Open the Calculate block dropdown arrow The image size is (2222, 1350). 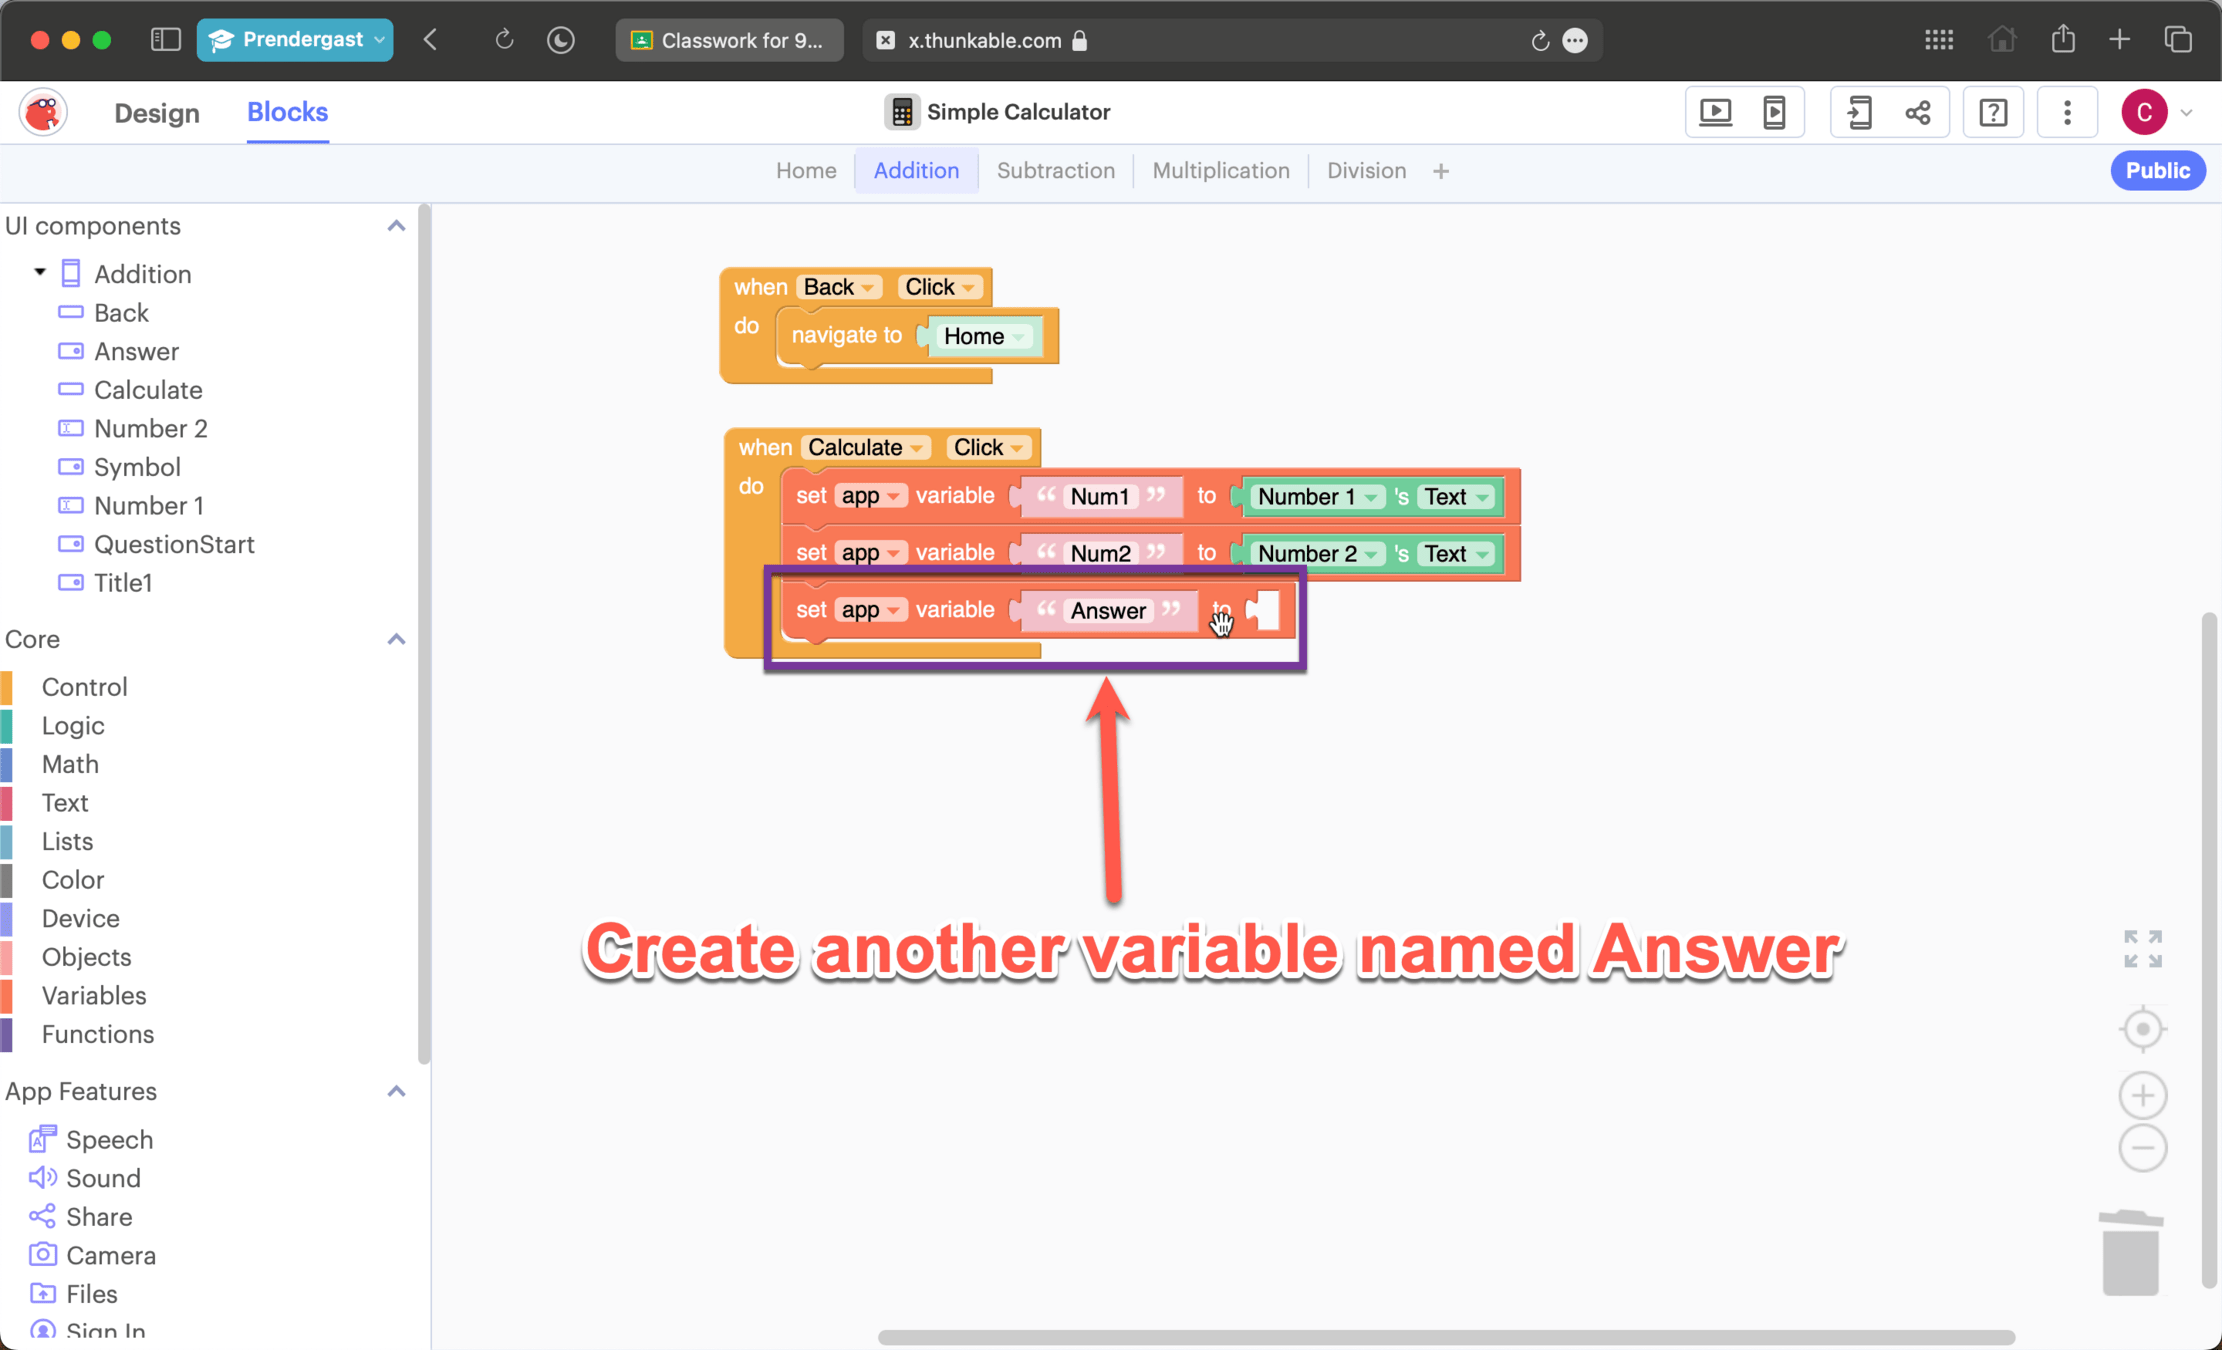tap(916, 449)
